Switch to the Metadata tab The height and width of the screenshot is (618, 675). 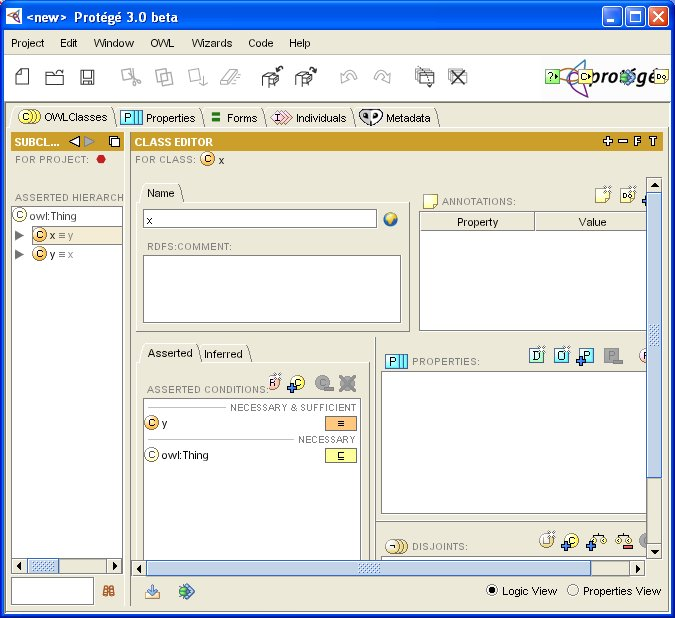point(395,117)
